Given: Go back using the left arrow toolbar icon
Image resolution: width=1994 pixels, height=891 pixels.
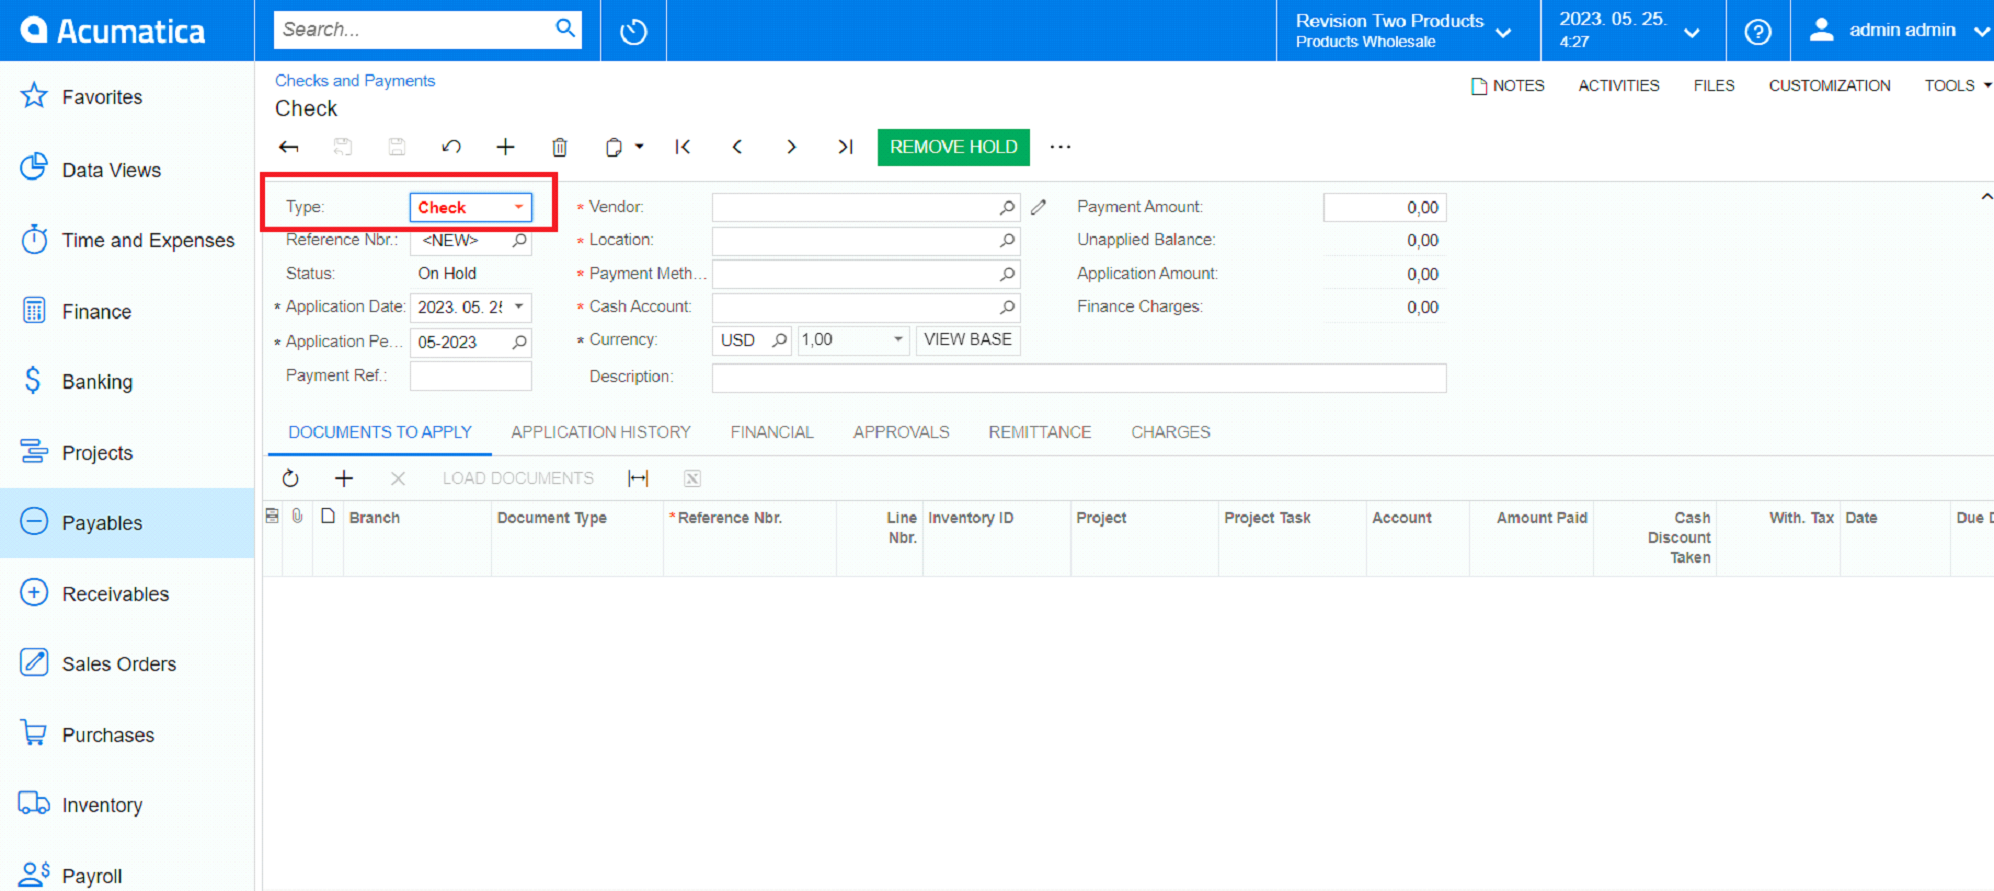Looking at the screenshot, I should (x=289, y=147).
